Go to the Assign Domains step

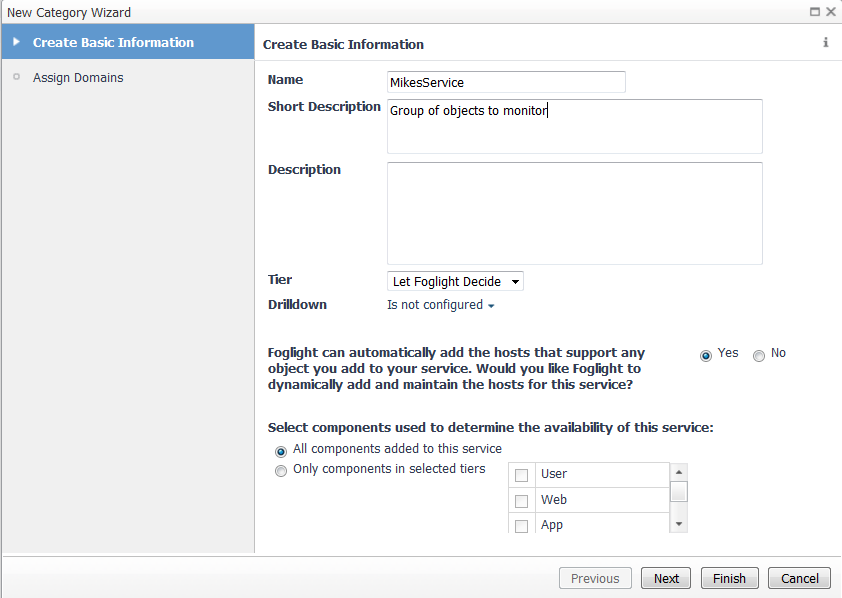click(x=78, y=78)
